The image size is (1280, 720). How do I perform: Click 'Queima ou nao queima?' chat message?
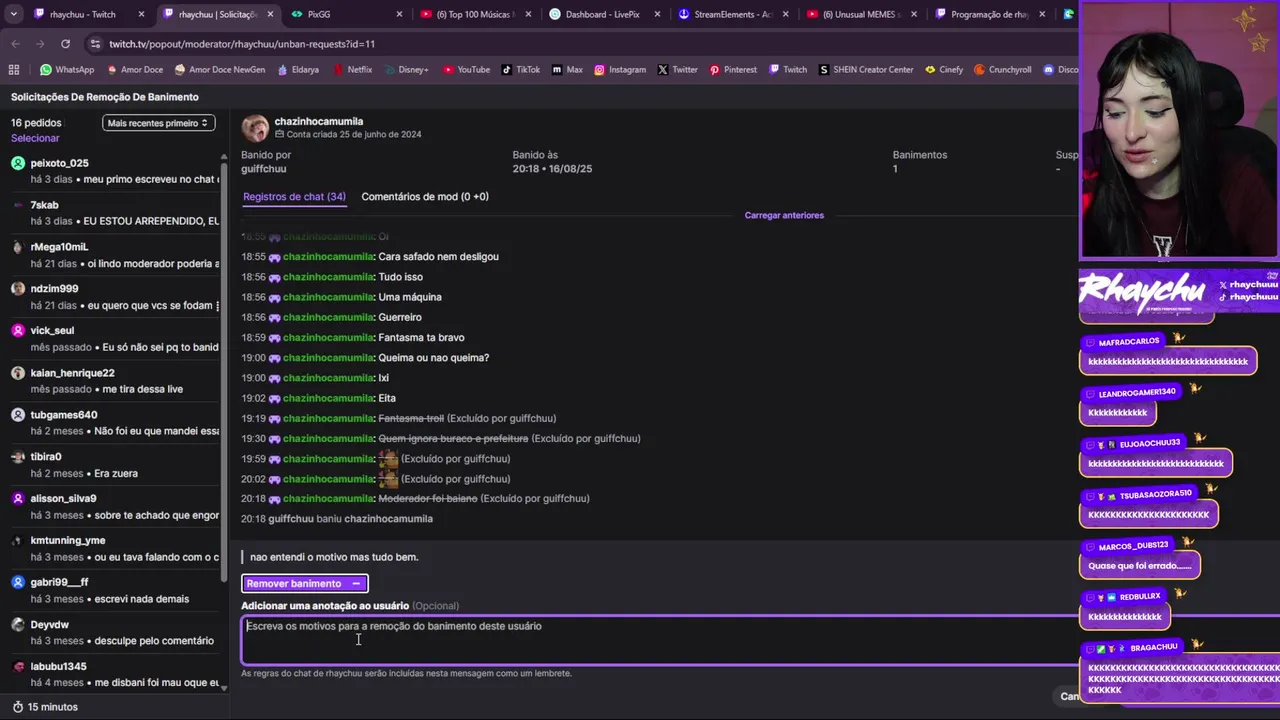pos(433,358)
